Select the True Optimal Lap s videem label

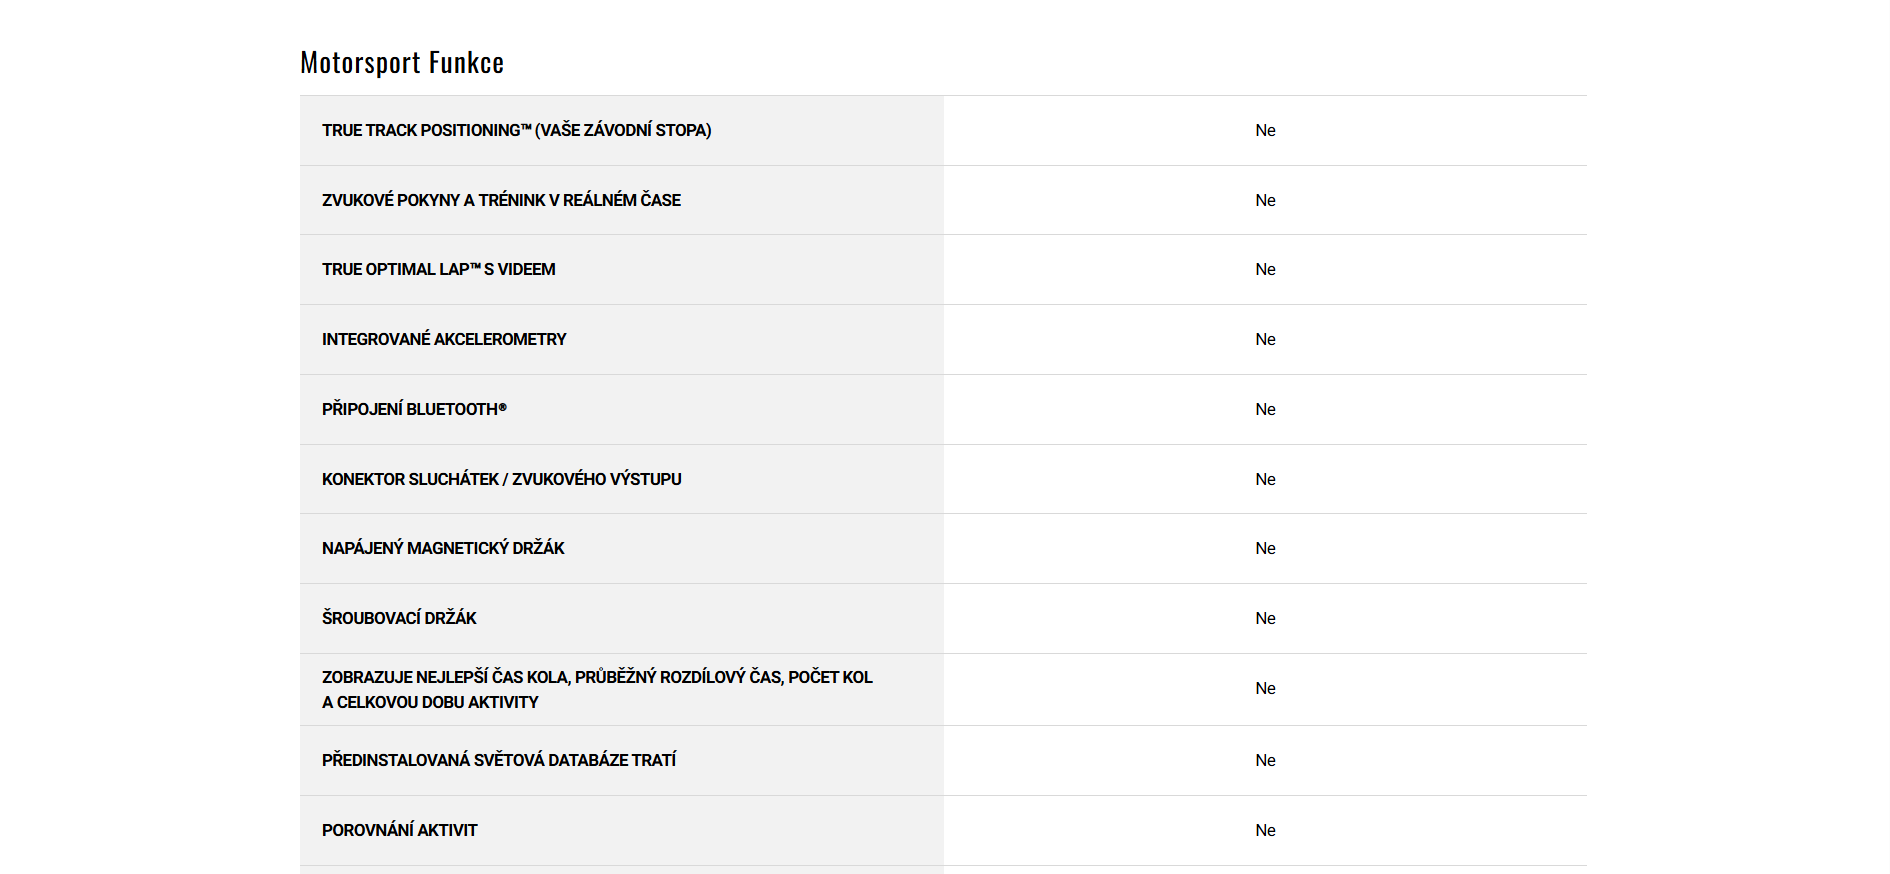point(438,269)
